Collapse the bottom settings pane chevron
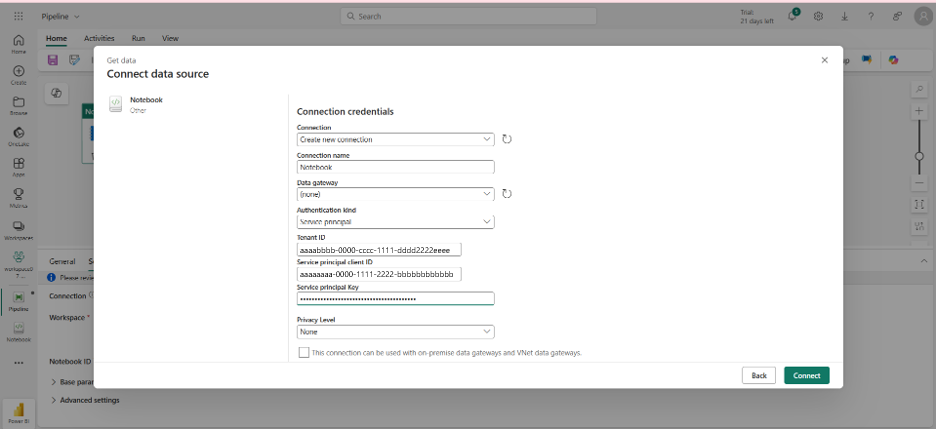Image resolution: width=936 pixels, height=429 pixels. pyautogui.click(x=924, y=261)
